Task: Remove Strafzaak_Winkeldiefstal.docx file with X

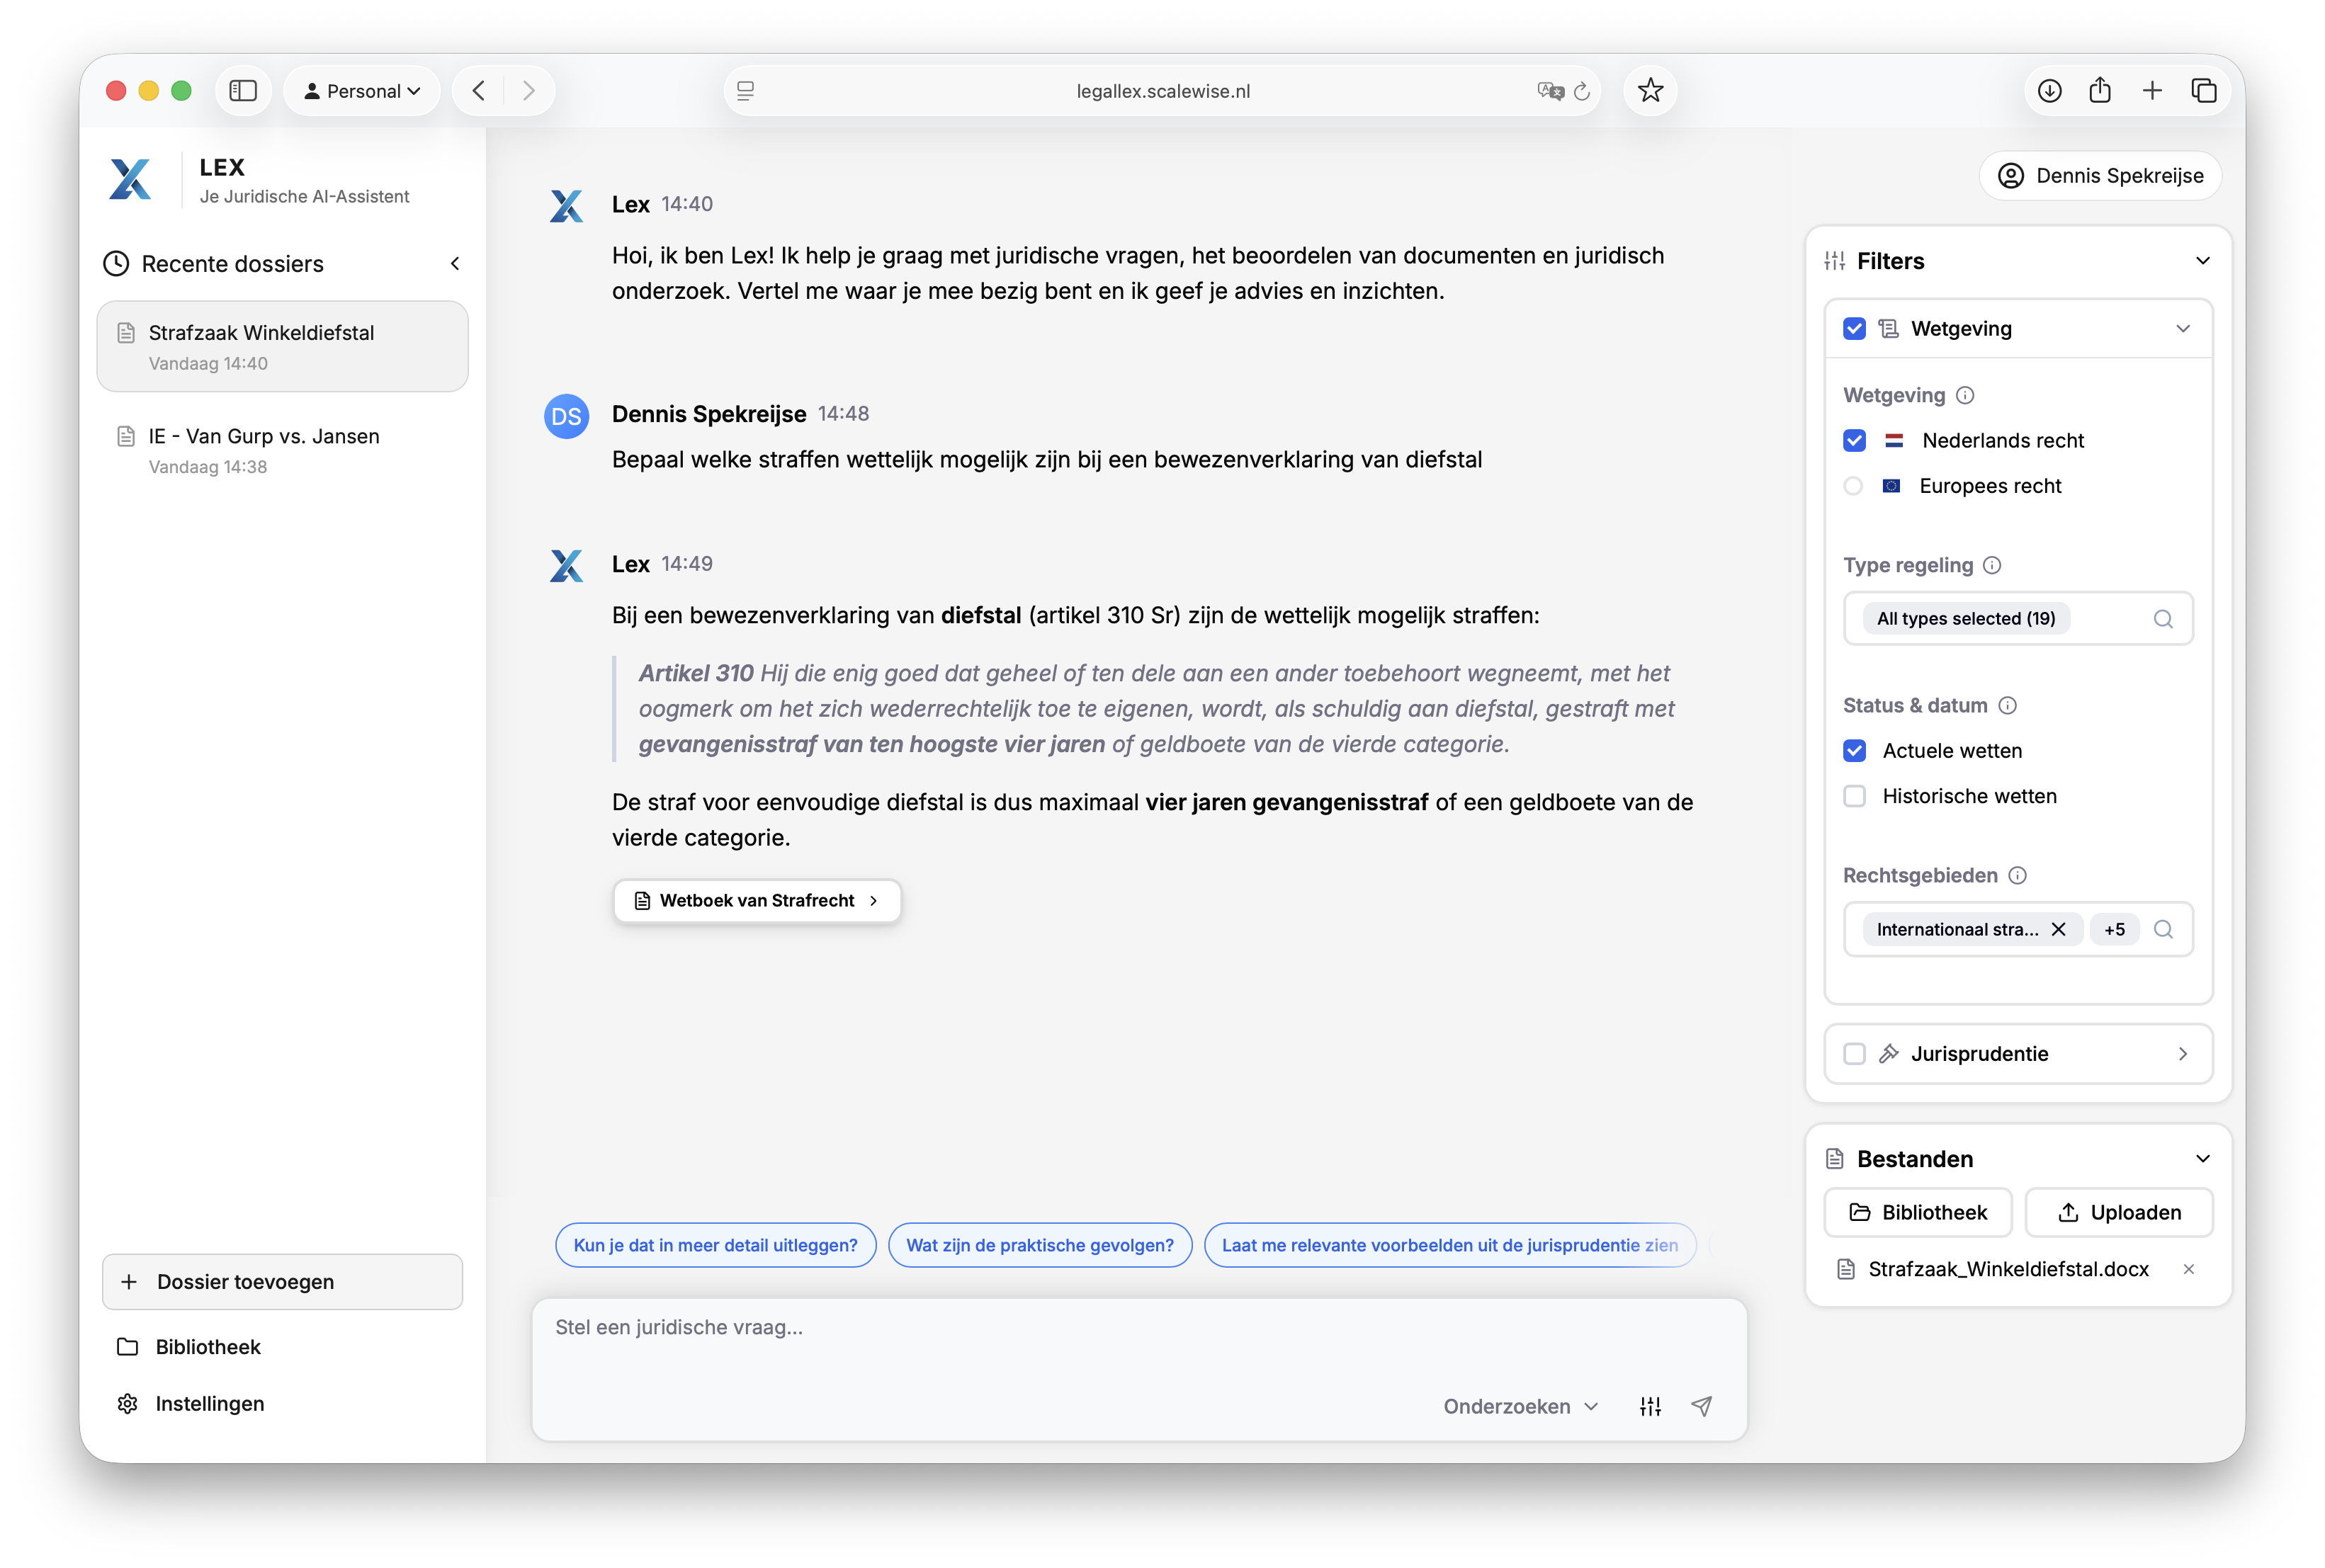Action: point(2189,1269)
